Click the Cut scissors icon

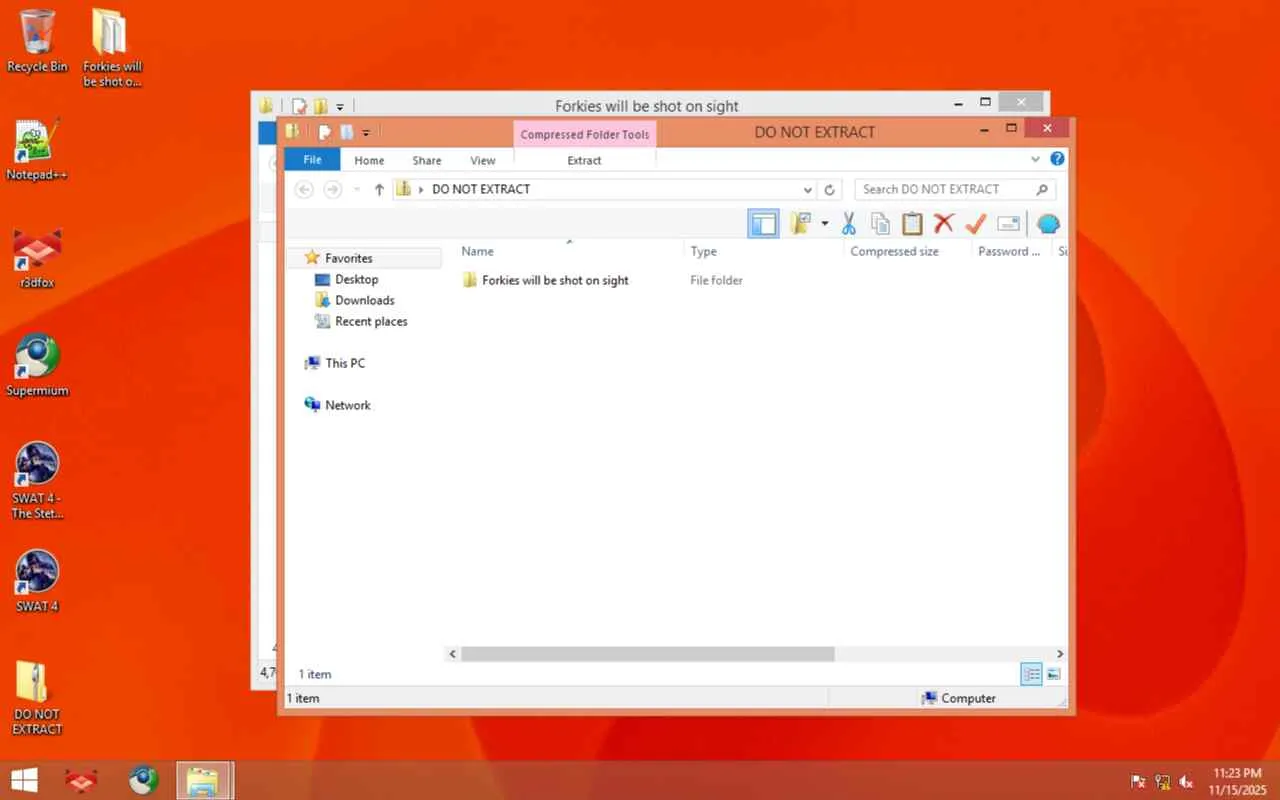[x=849, y=224]
